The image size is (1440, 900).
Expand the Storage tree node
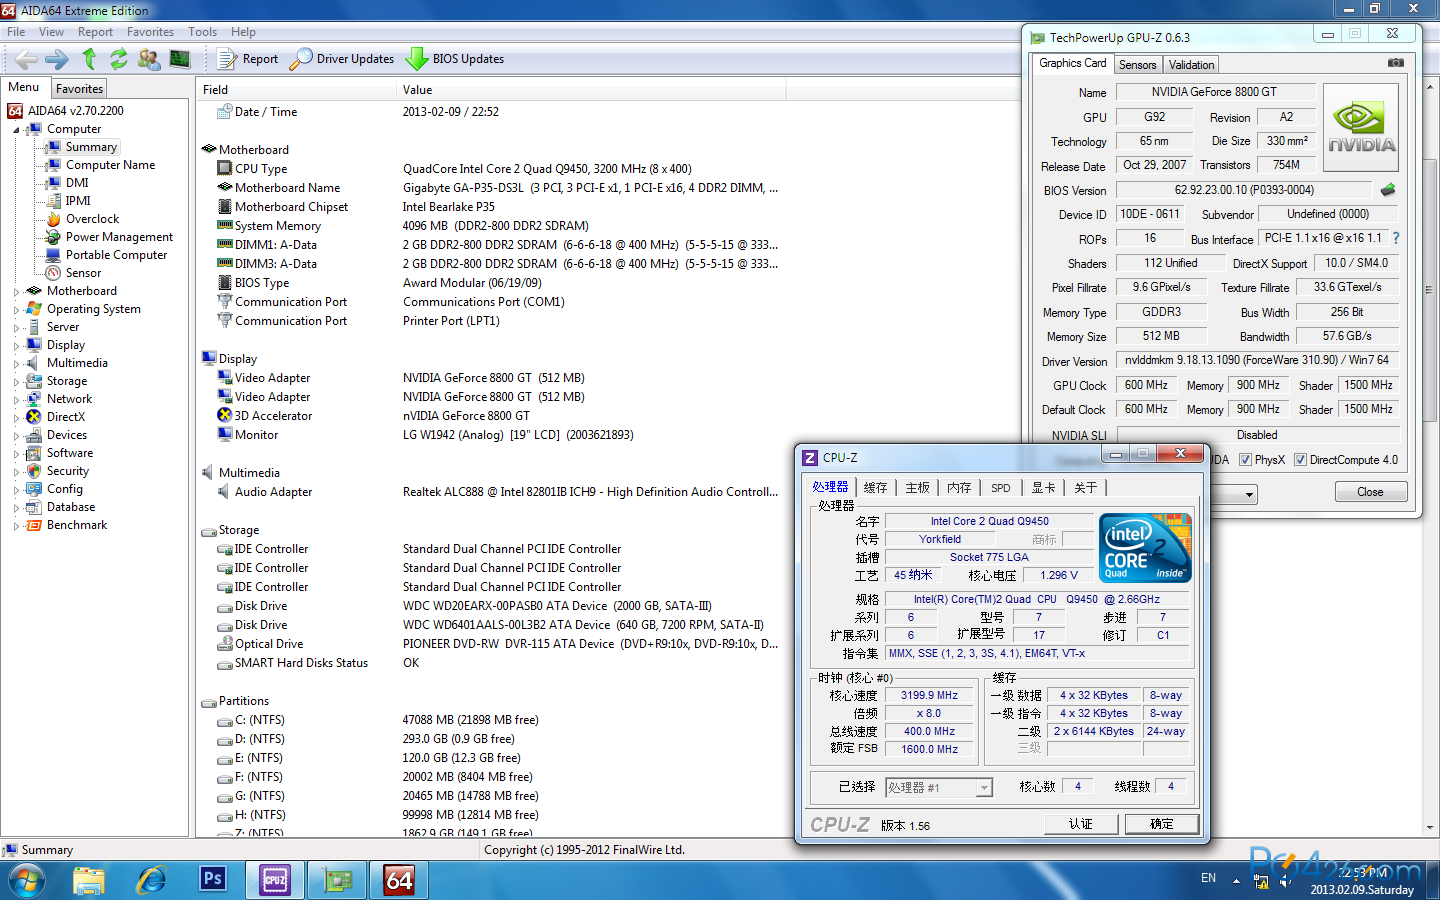(16, 382)
